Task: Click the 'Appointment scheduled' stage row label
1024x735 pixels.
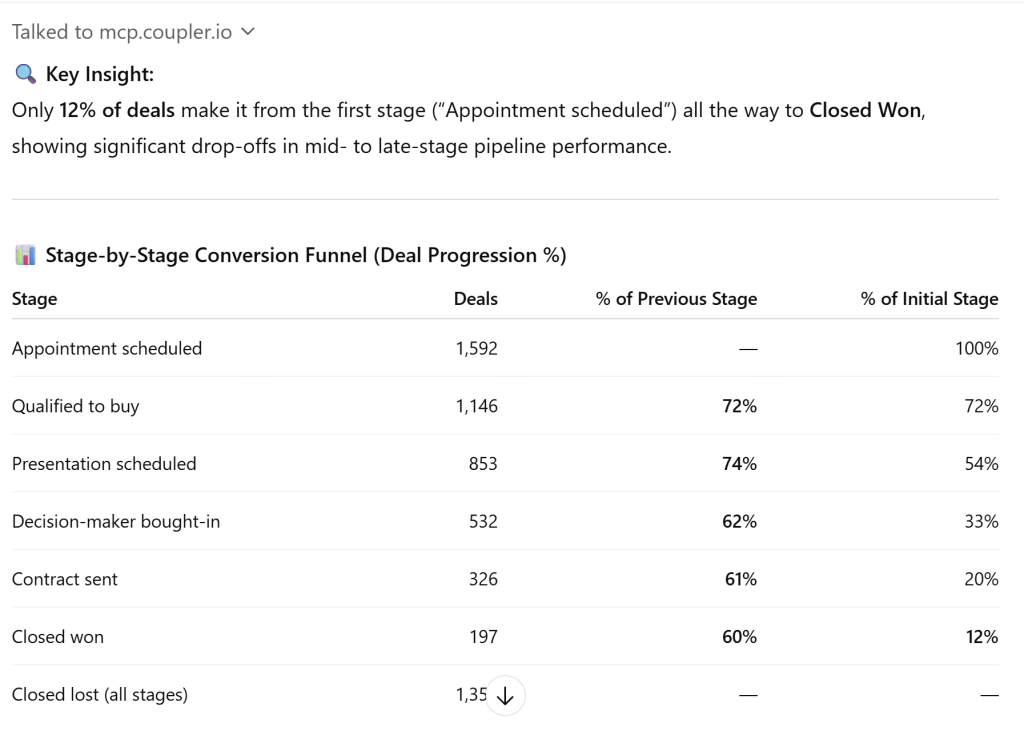Action: point(107,349)
